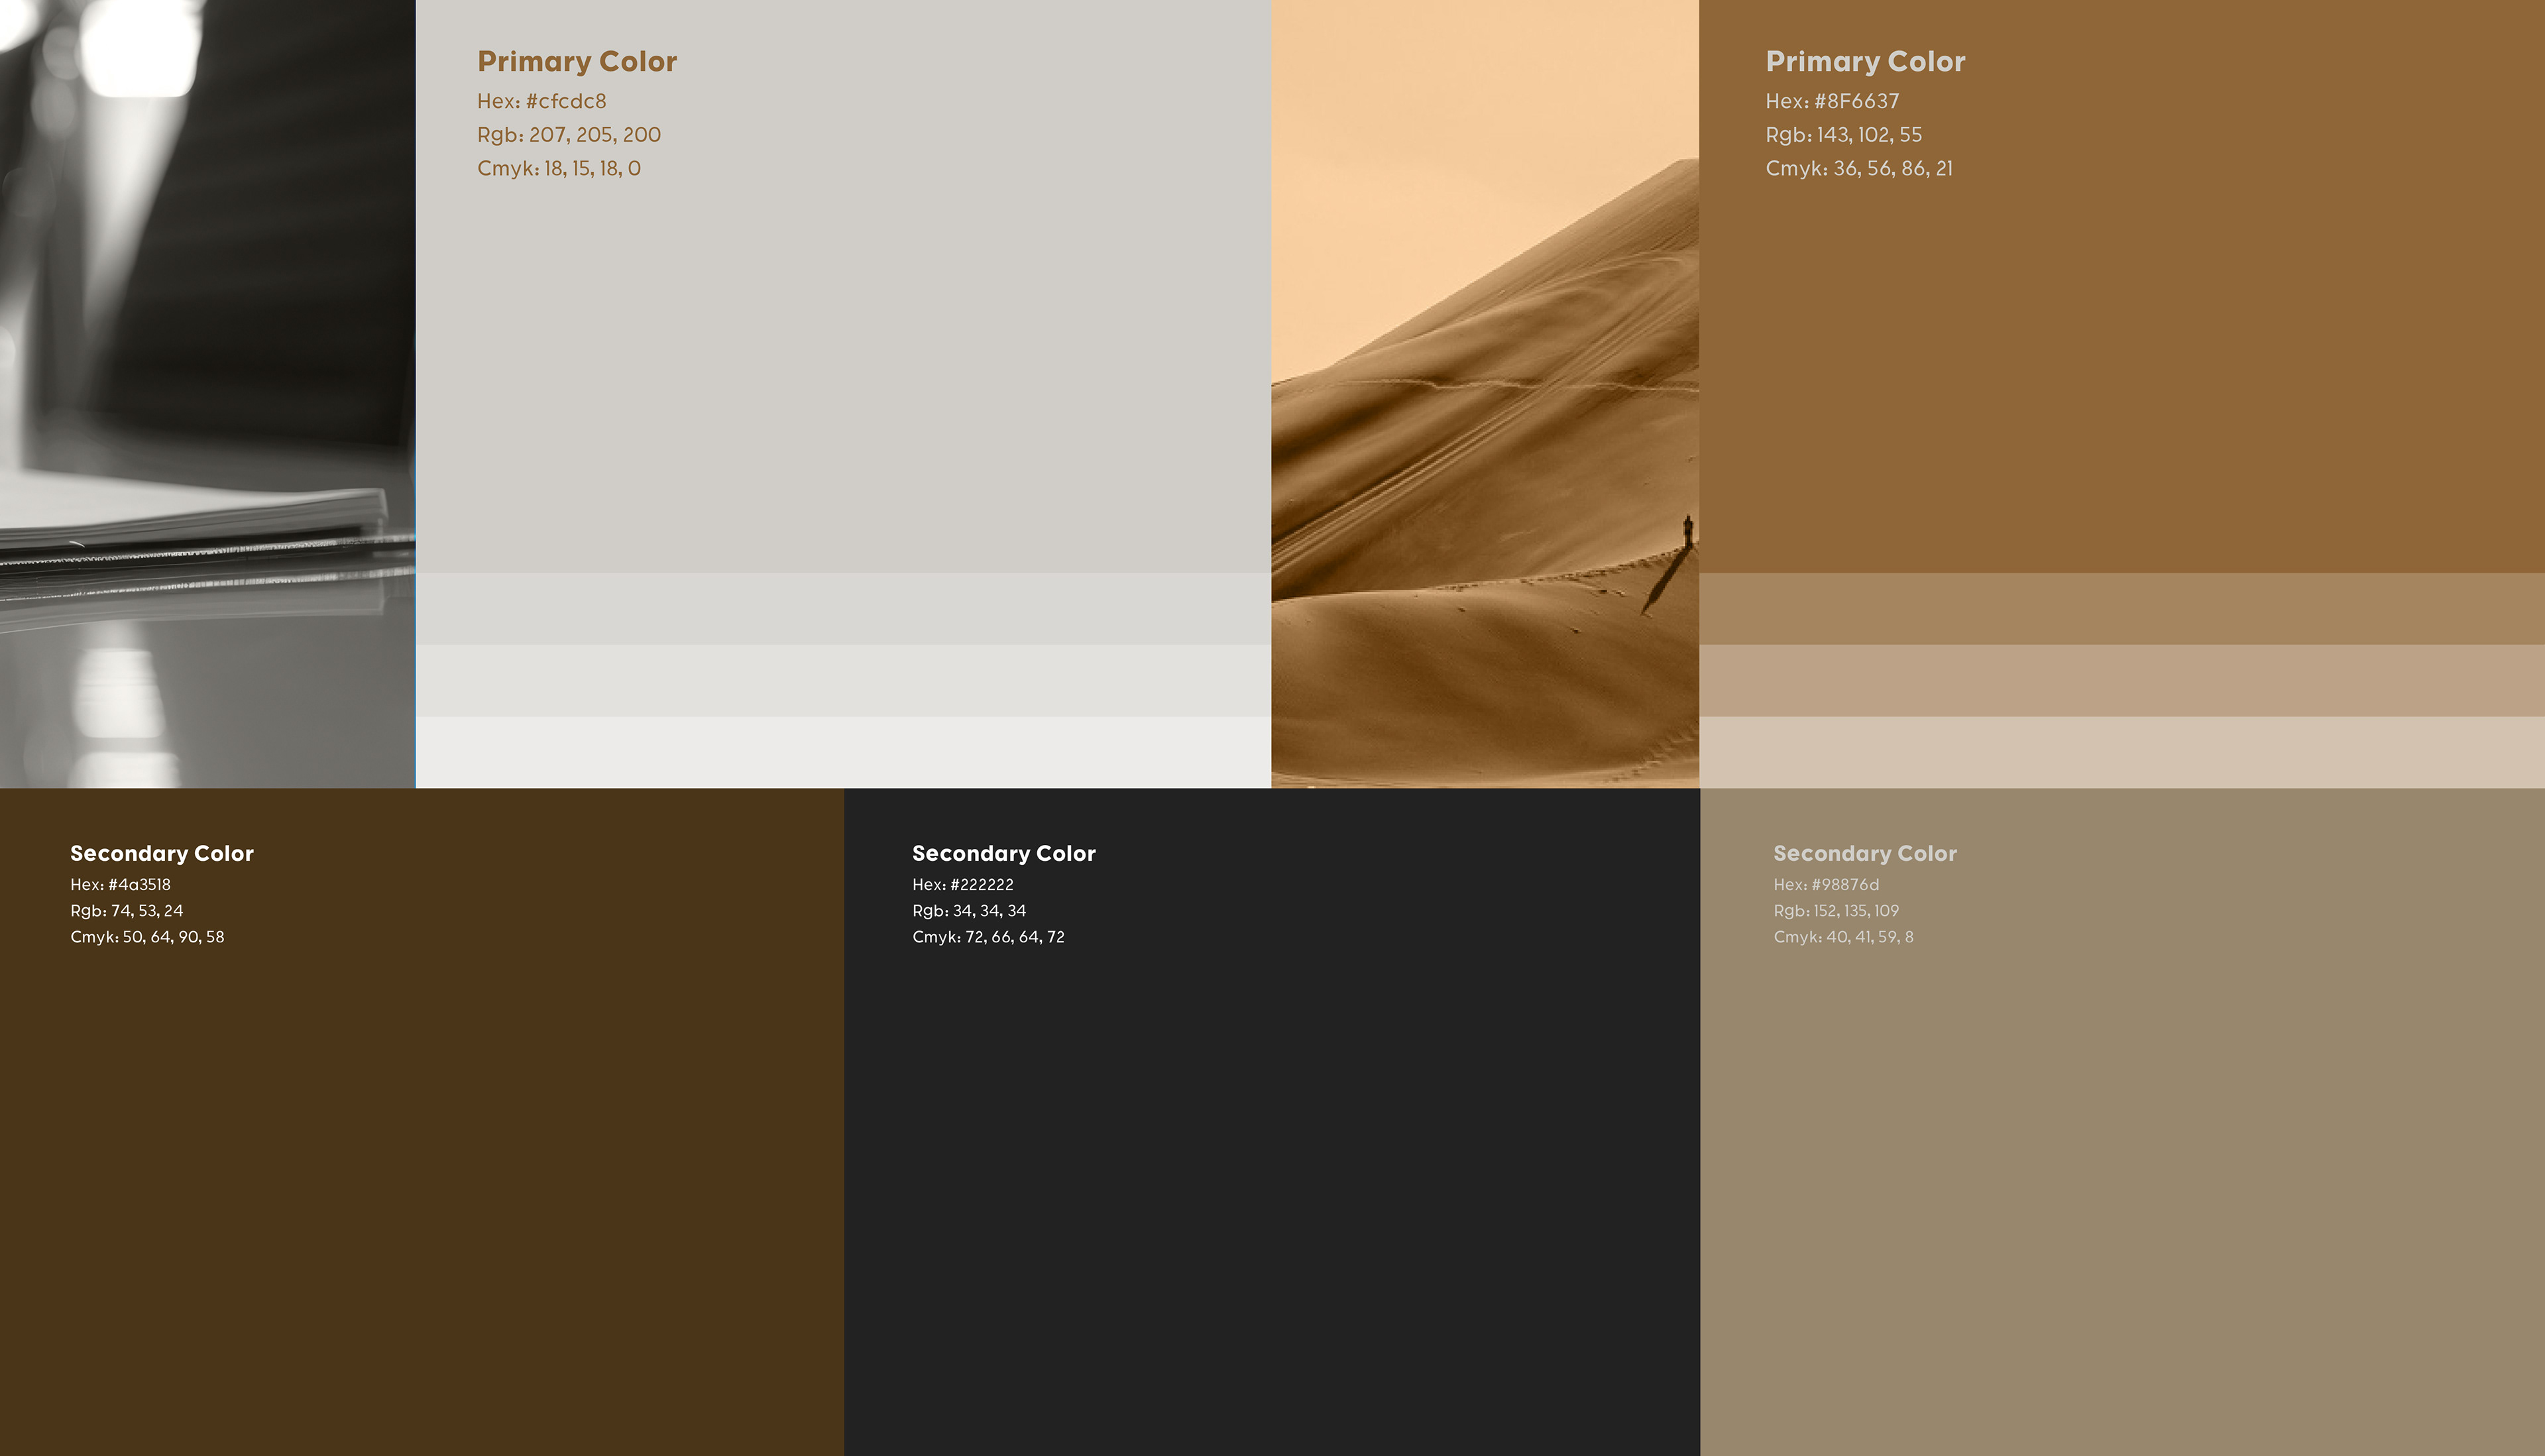Click the 'Cmyk: 18, 15, 18, 0' text
2545x1456 pixels.
coord(558,169)
